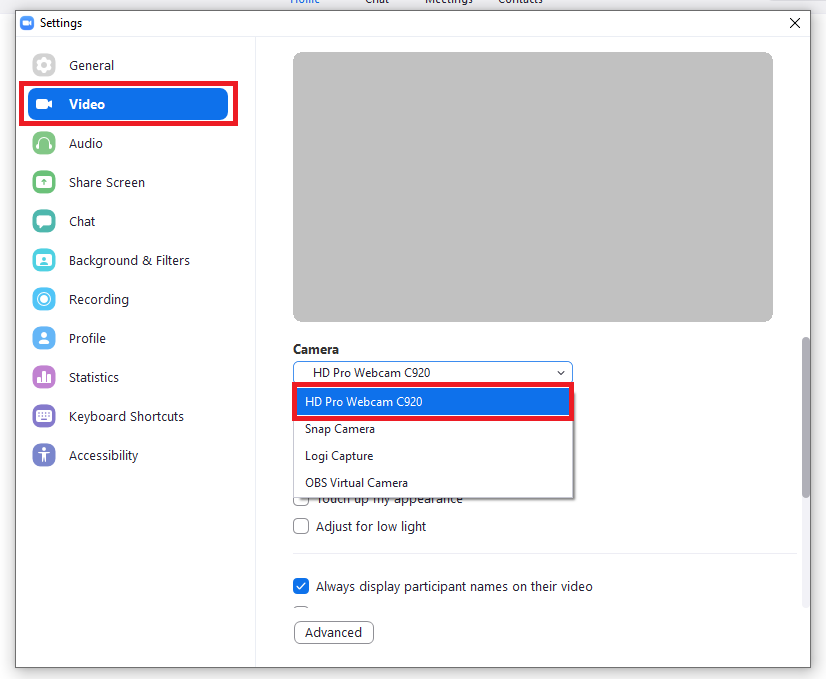Close the Settings window
Viewport: 826px width, 679px height.
point(795,23)
